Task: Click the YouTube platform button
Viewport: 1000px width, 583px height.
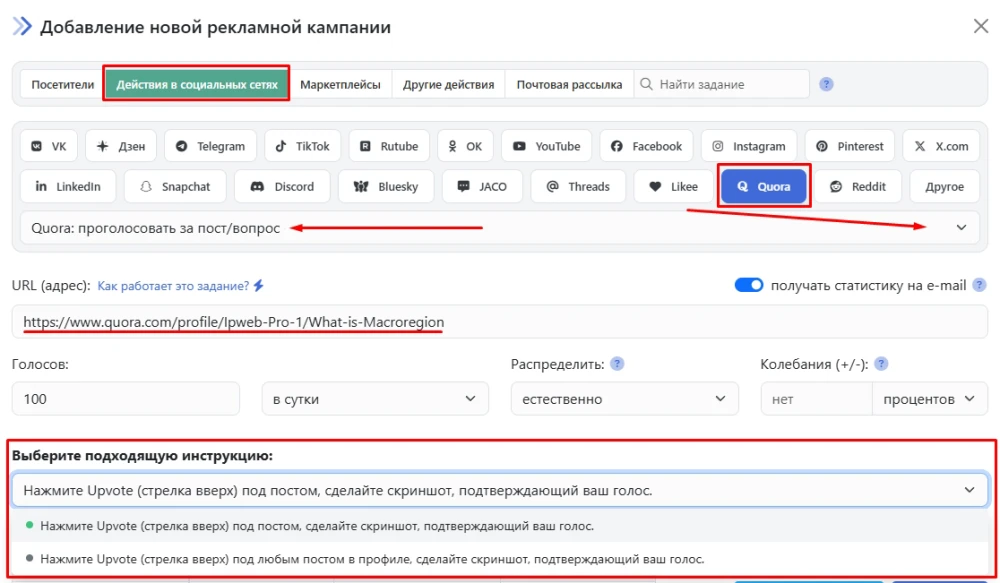Action: tap(546, 145)
